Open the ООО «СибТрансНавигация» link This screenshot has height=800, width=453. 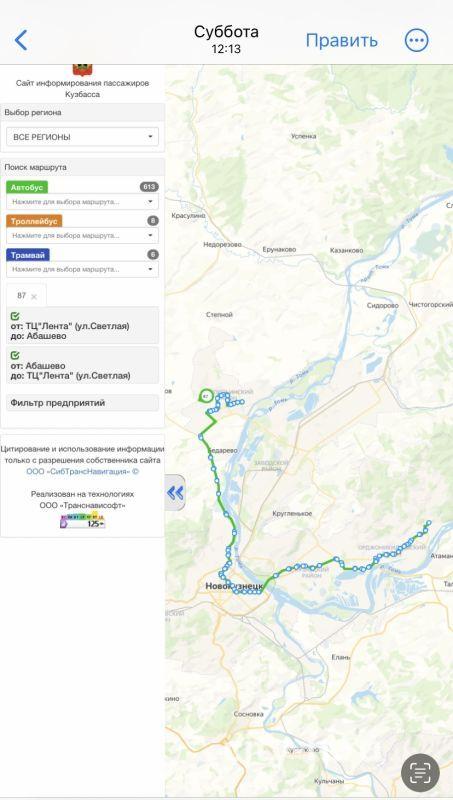pos(82,472)
